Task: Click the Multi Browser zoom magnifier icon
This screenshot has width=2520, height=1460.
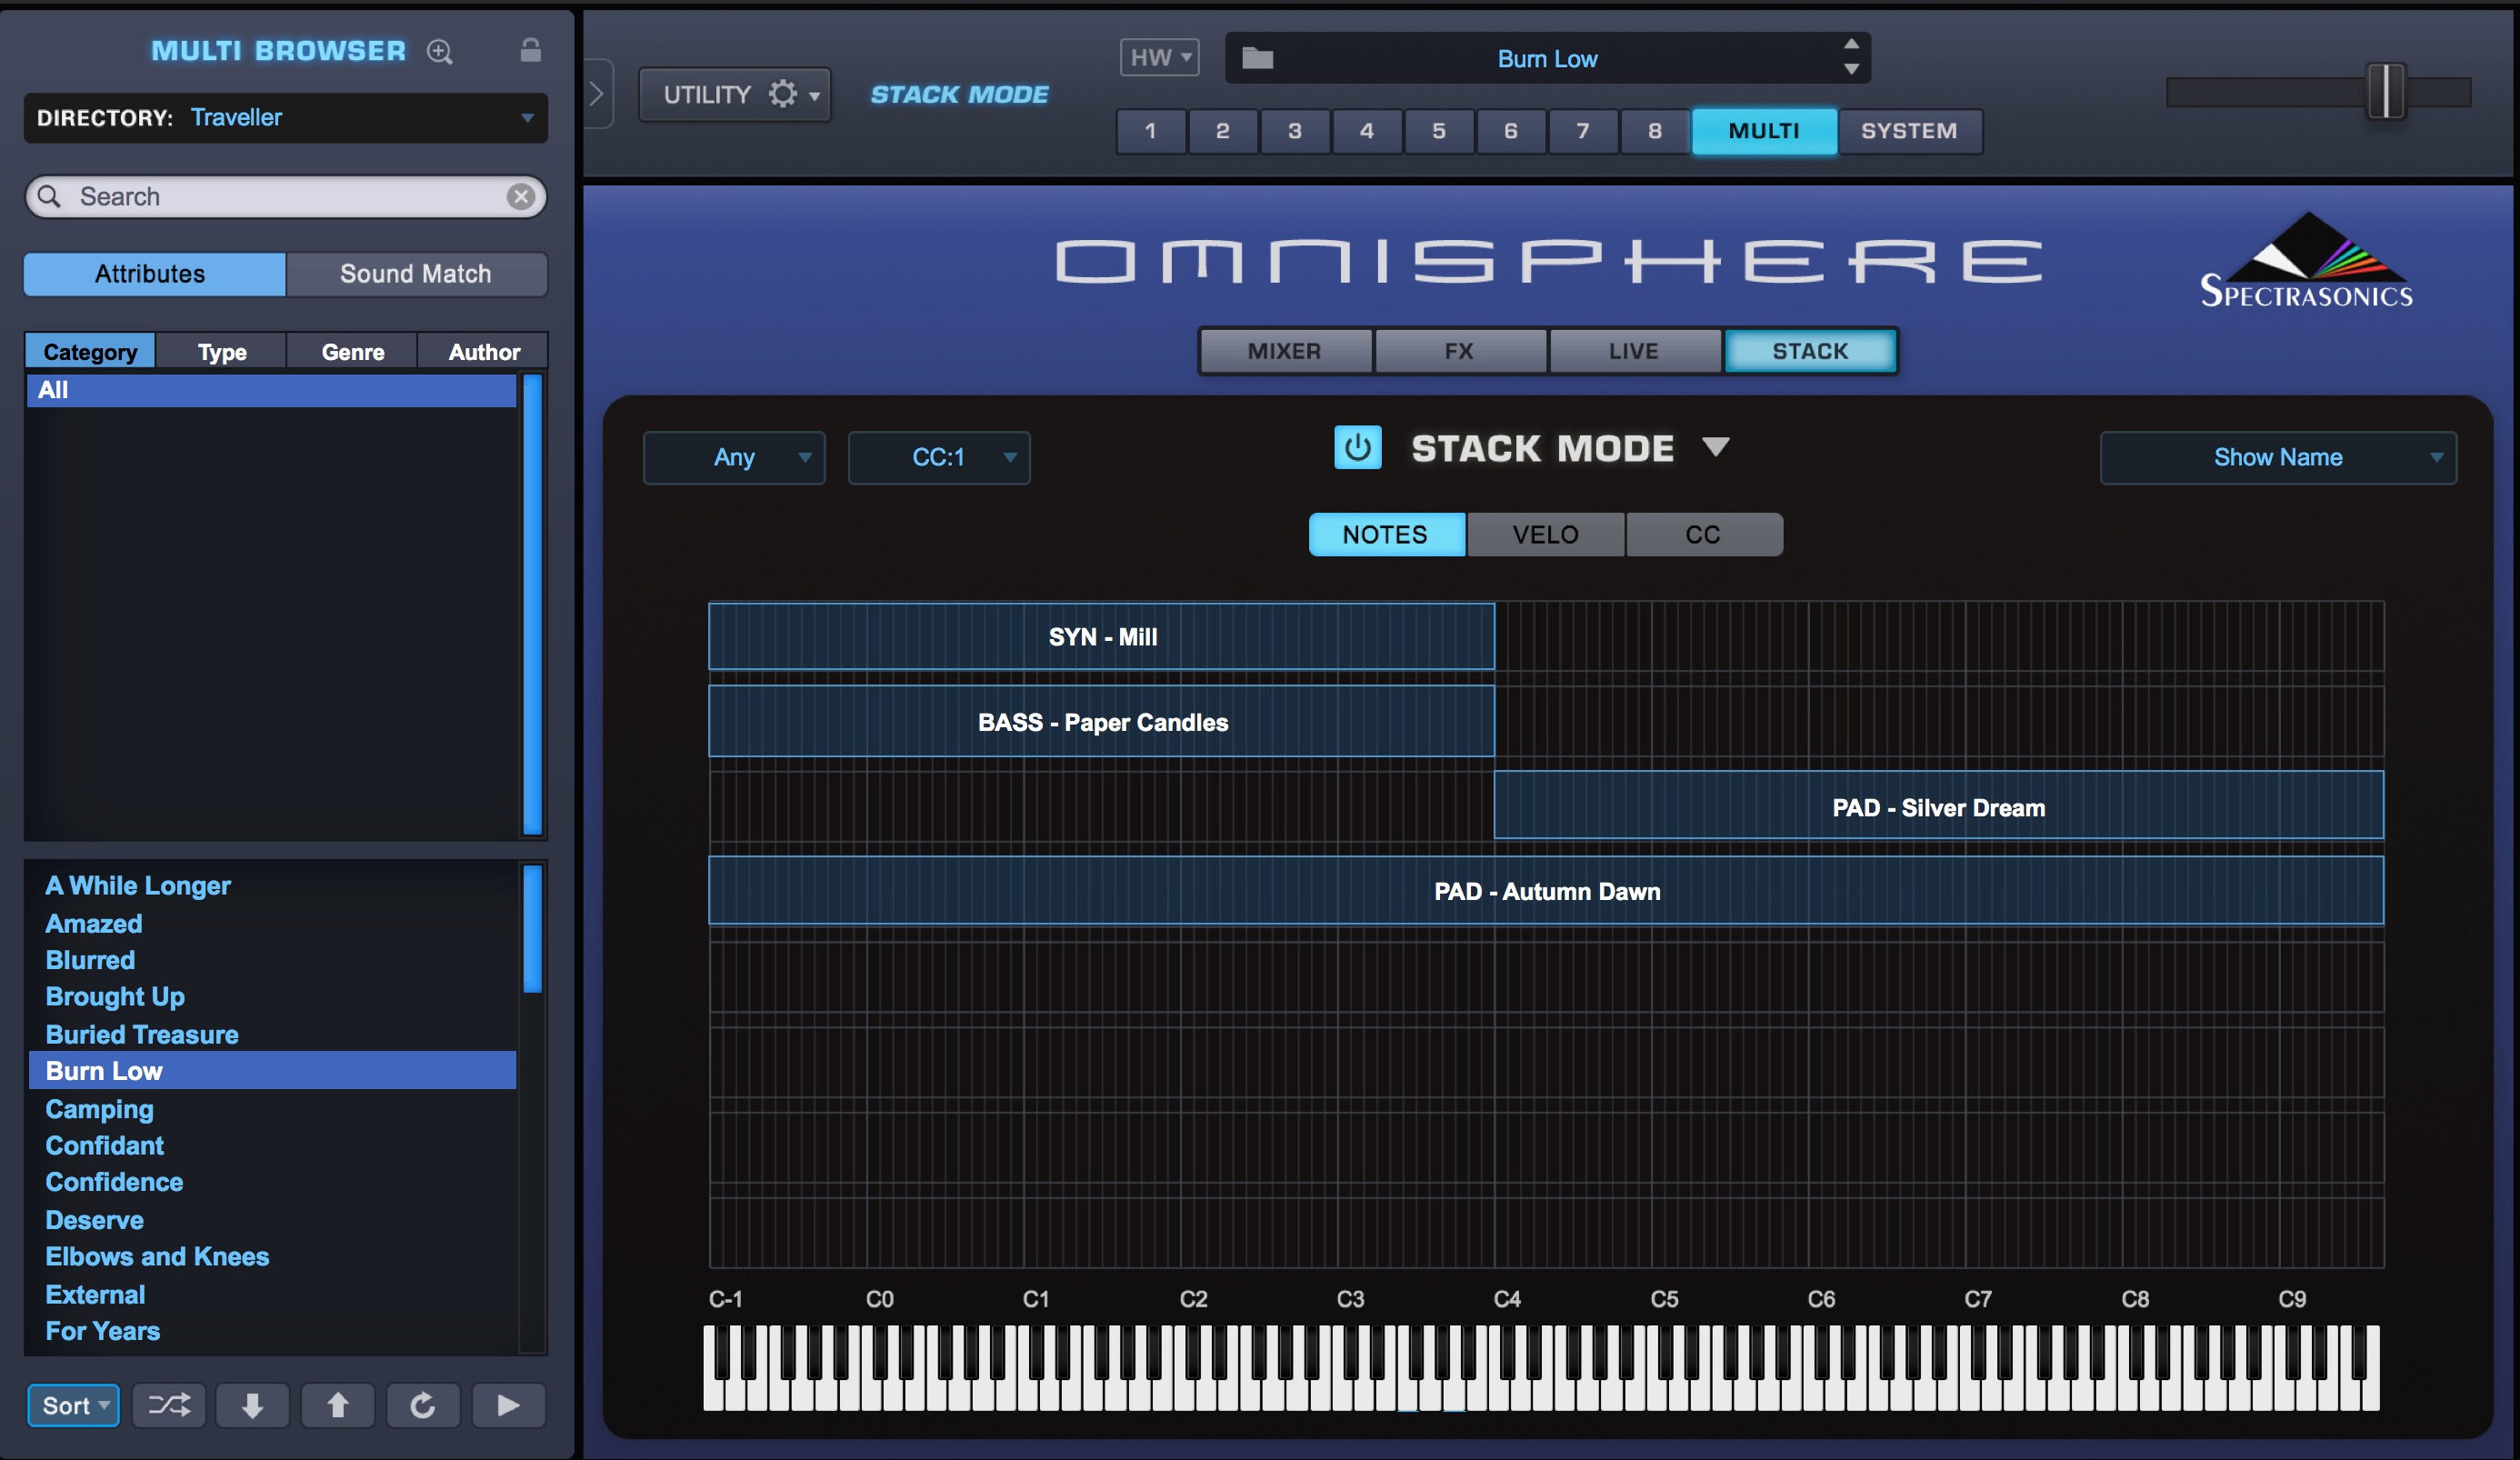Action: [440, 51]
